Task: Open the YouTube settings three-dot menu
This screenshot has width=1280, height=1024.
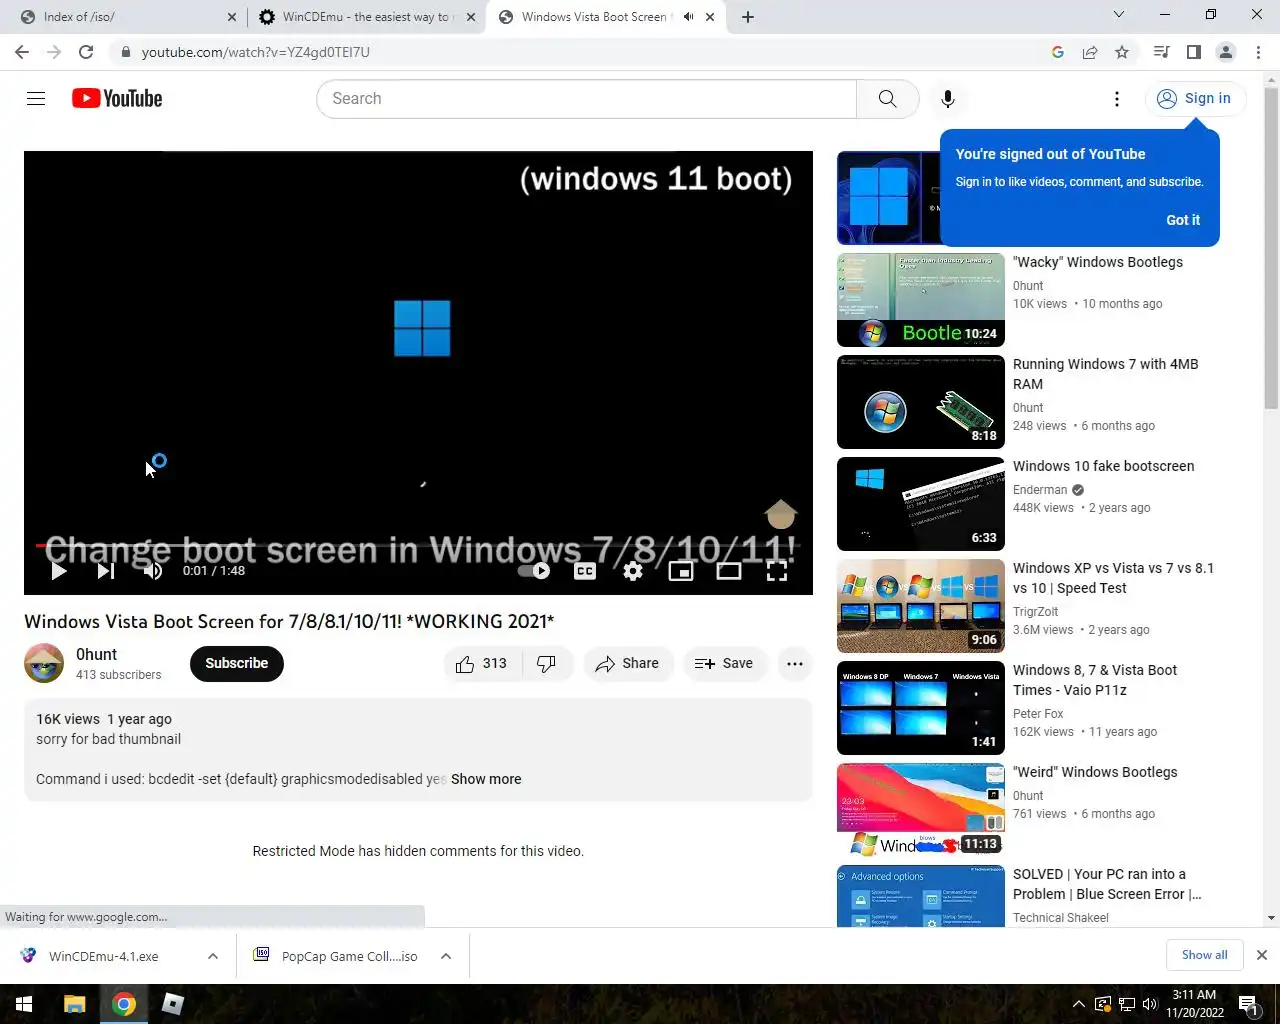Action: tap(1116, 98)
